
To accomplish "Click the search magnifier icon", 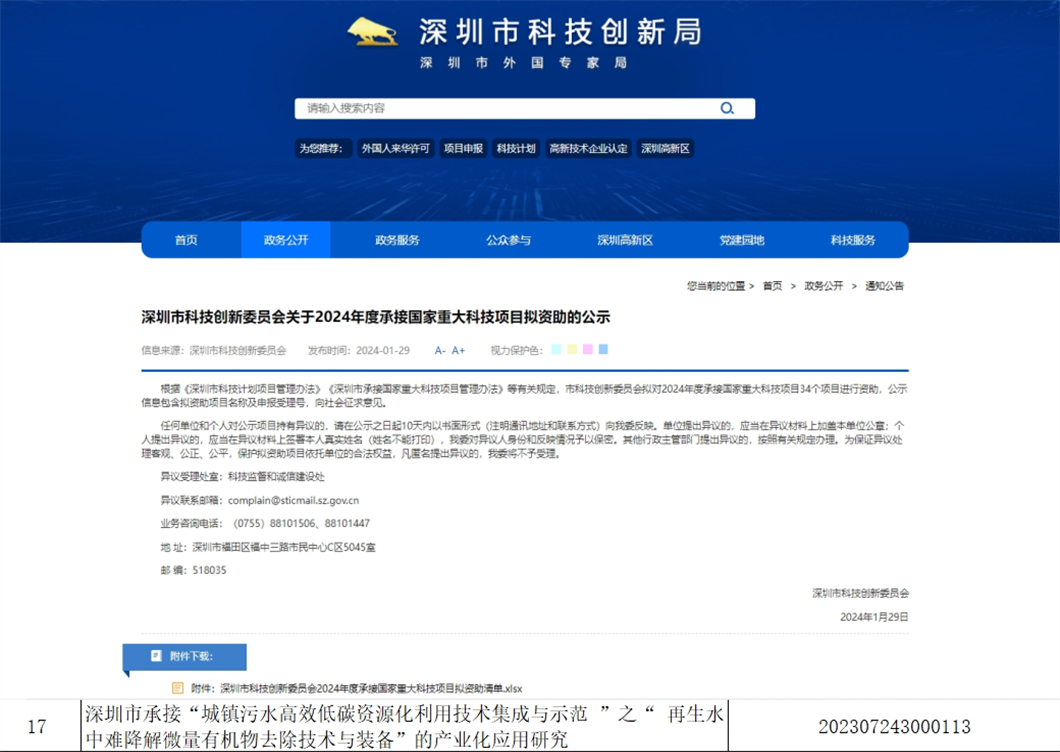I will (x=726, y=107).
